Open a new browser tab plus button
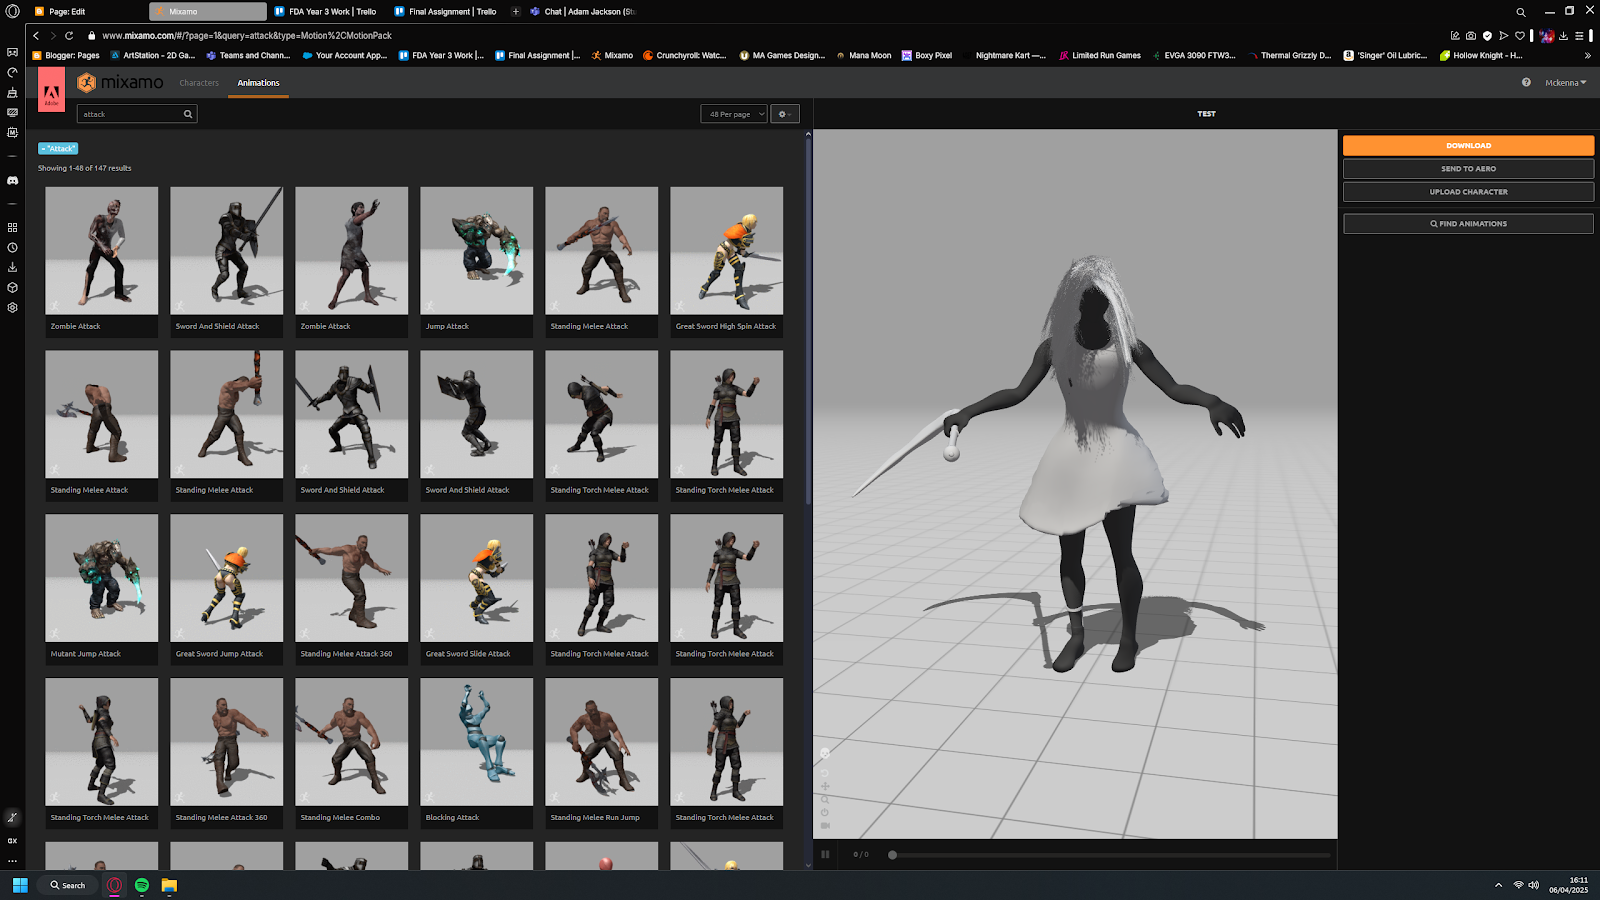1600x900 pixels. click(516, 12)
